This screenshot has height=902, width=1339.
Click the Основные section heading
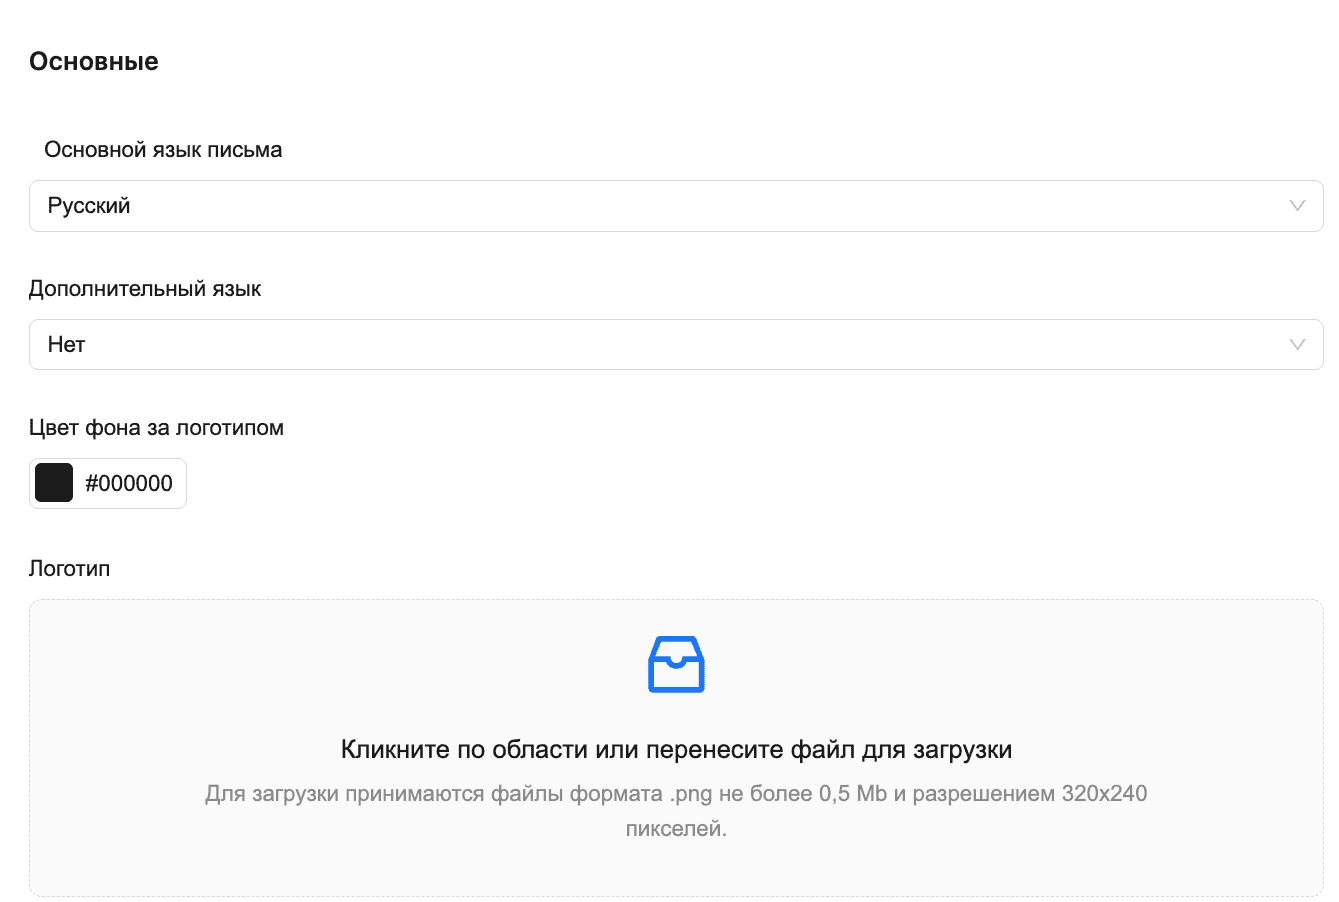click(94, 62)
